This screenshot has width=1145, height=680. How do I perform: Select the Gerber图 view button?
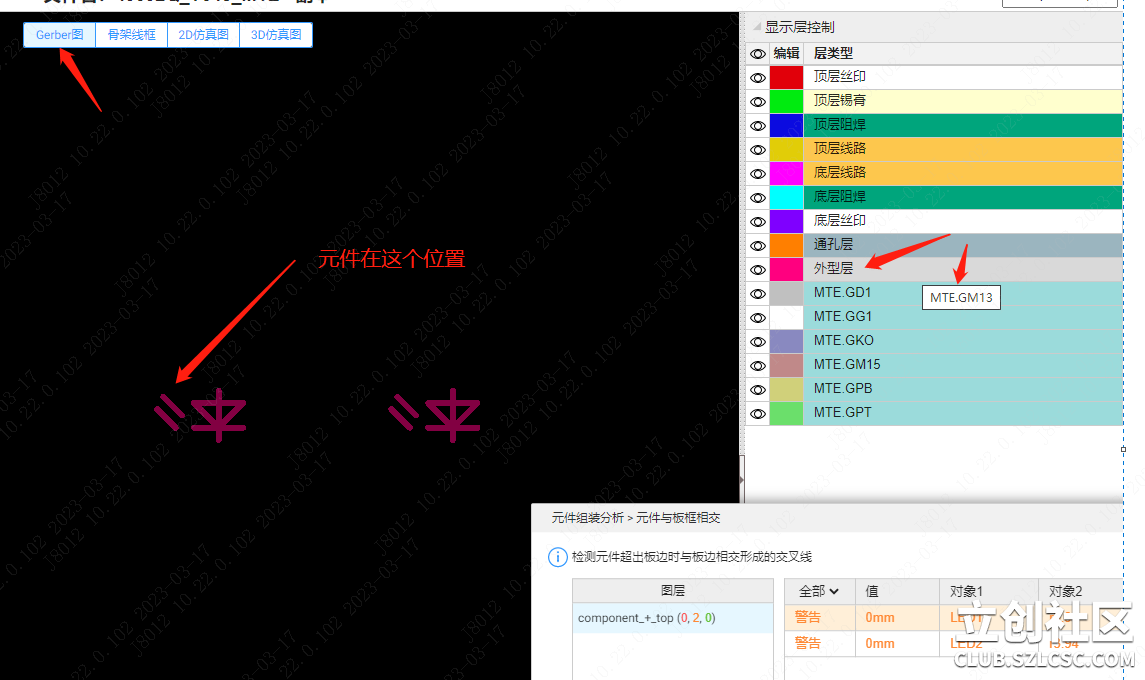pyautogui.click(x=60, y=35)
